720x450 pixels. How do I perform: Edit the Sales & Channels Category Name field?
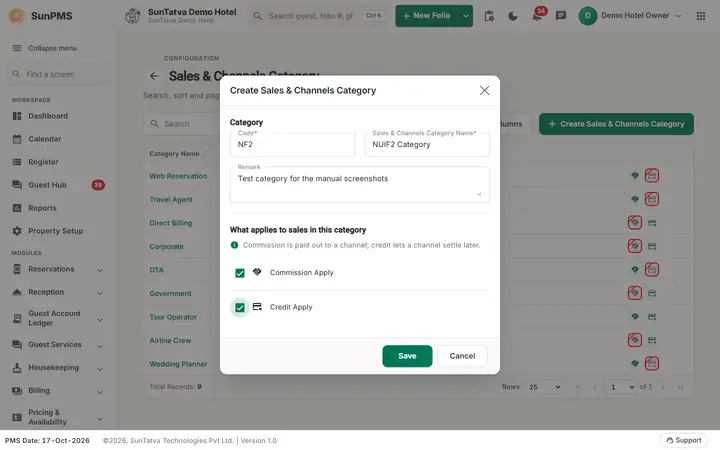427,145
